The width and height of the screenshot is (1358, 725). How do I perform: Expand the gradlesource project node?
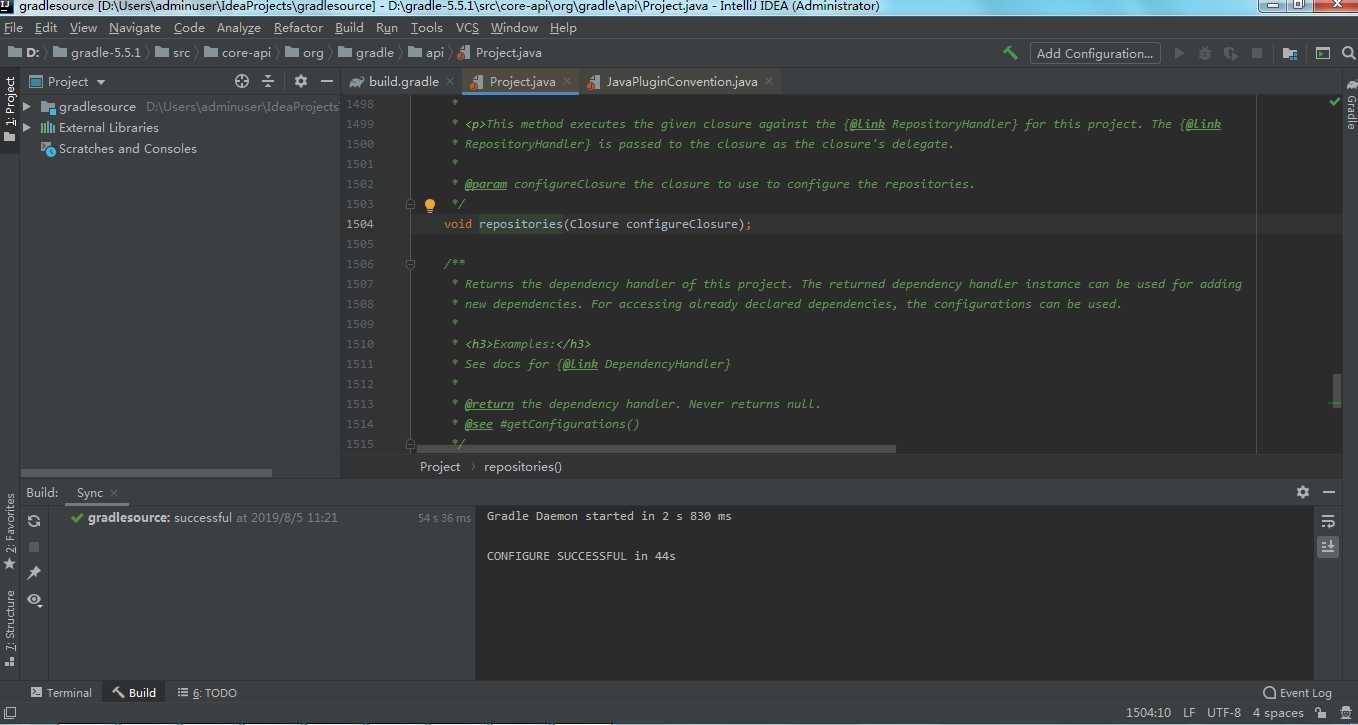point(28,107)
